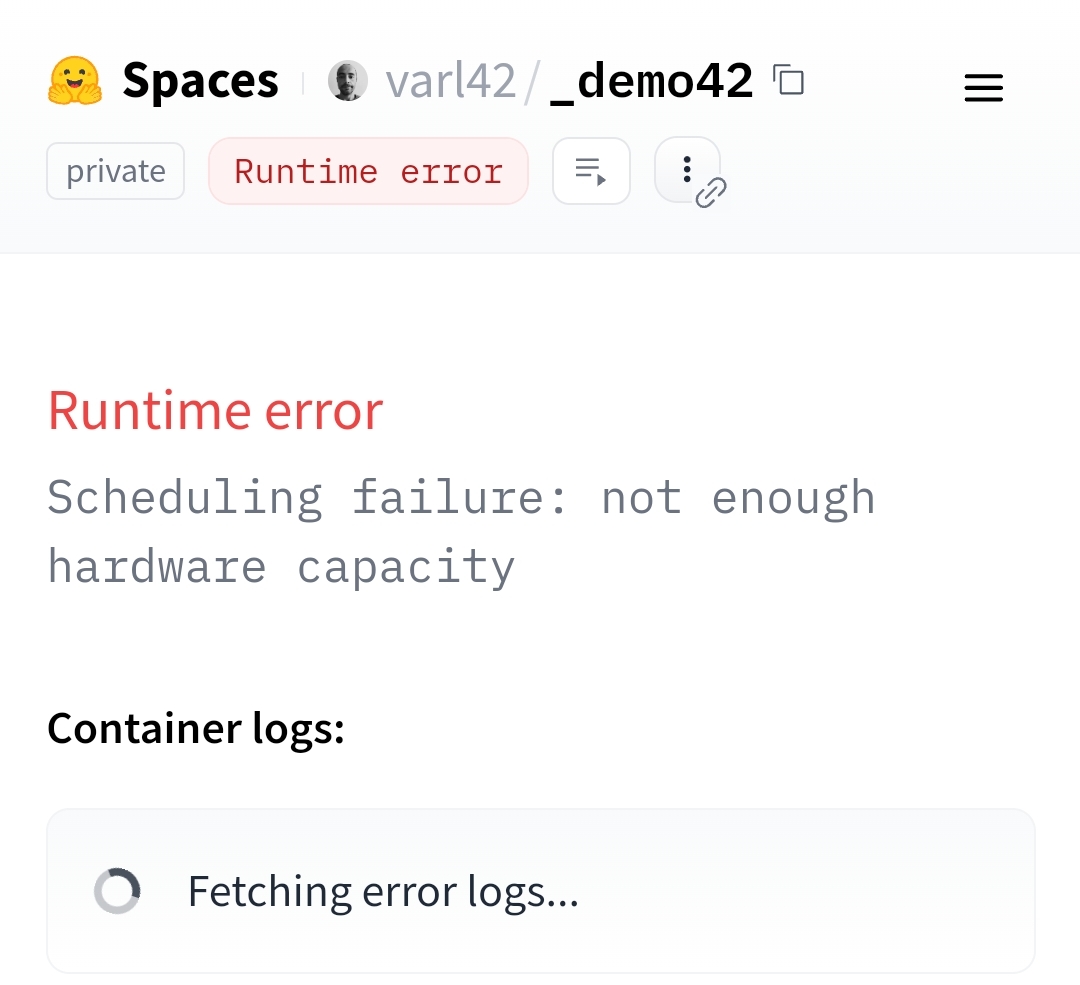Image resolution: width=1080 pixels, height=985 pixels.
Task: Open the Spaces section link
Action: 200,81
